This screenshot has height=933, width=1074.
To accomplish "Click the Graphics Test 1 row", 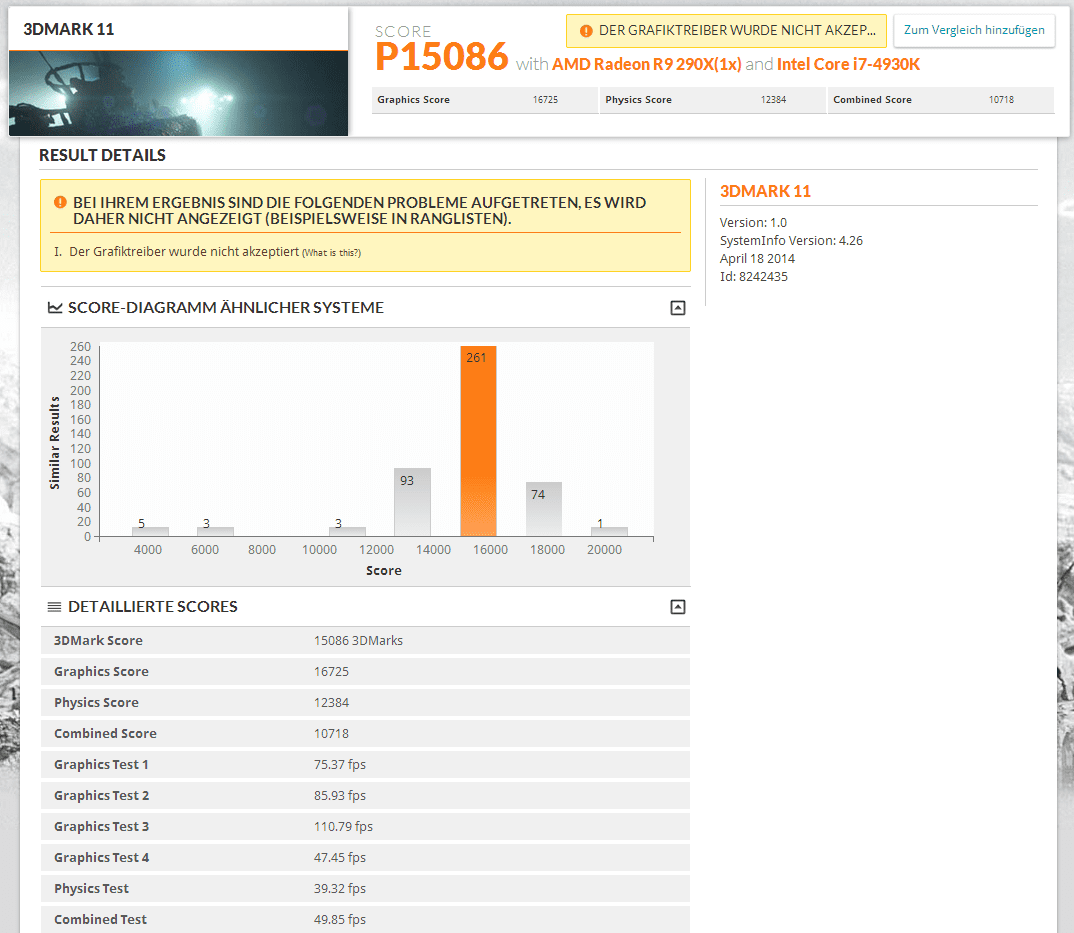I will pyautogui.click(x=365, y=764).
